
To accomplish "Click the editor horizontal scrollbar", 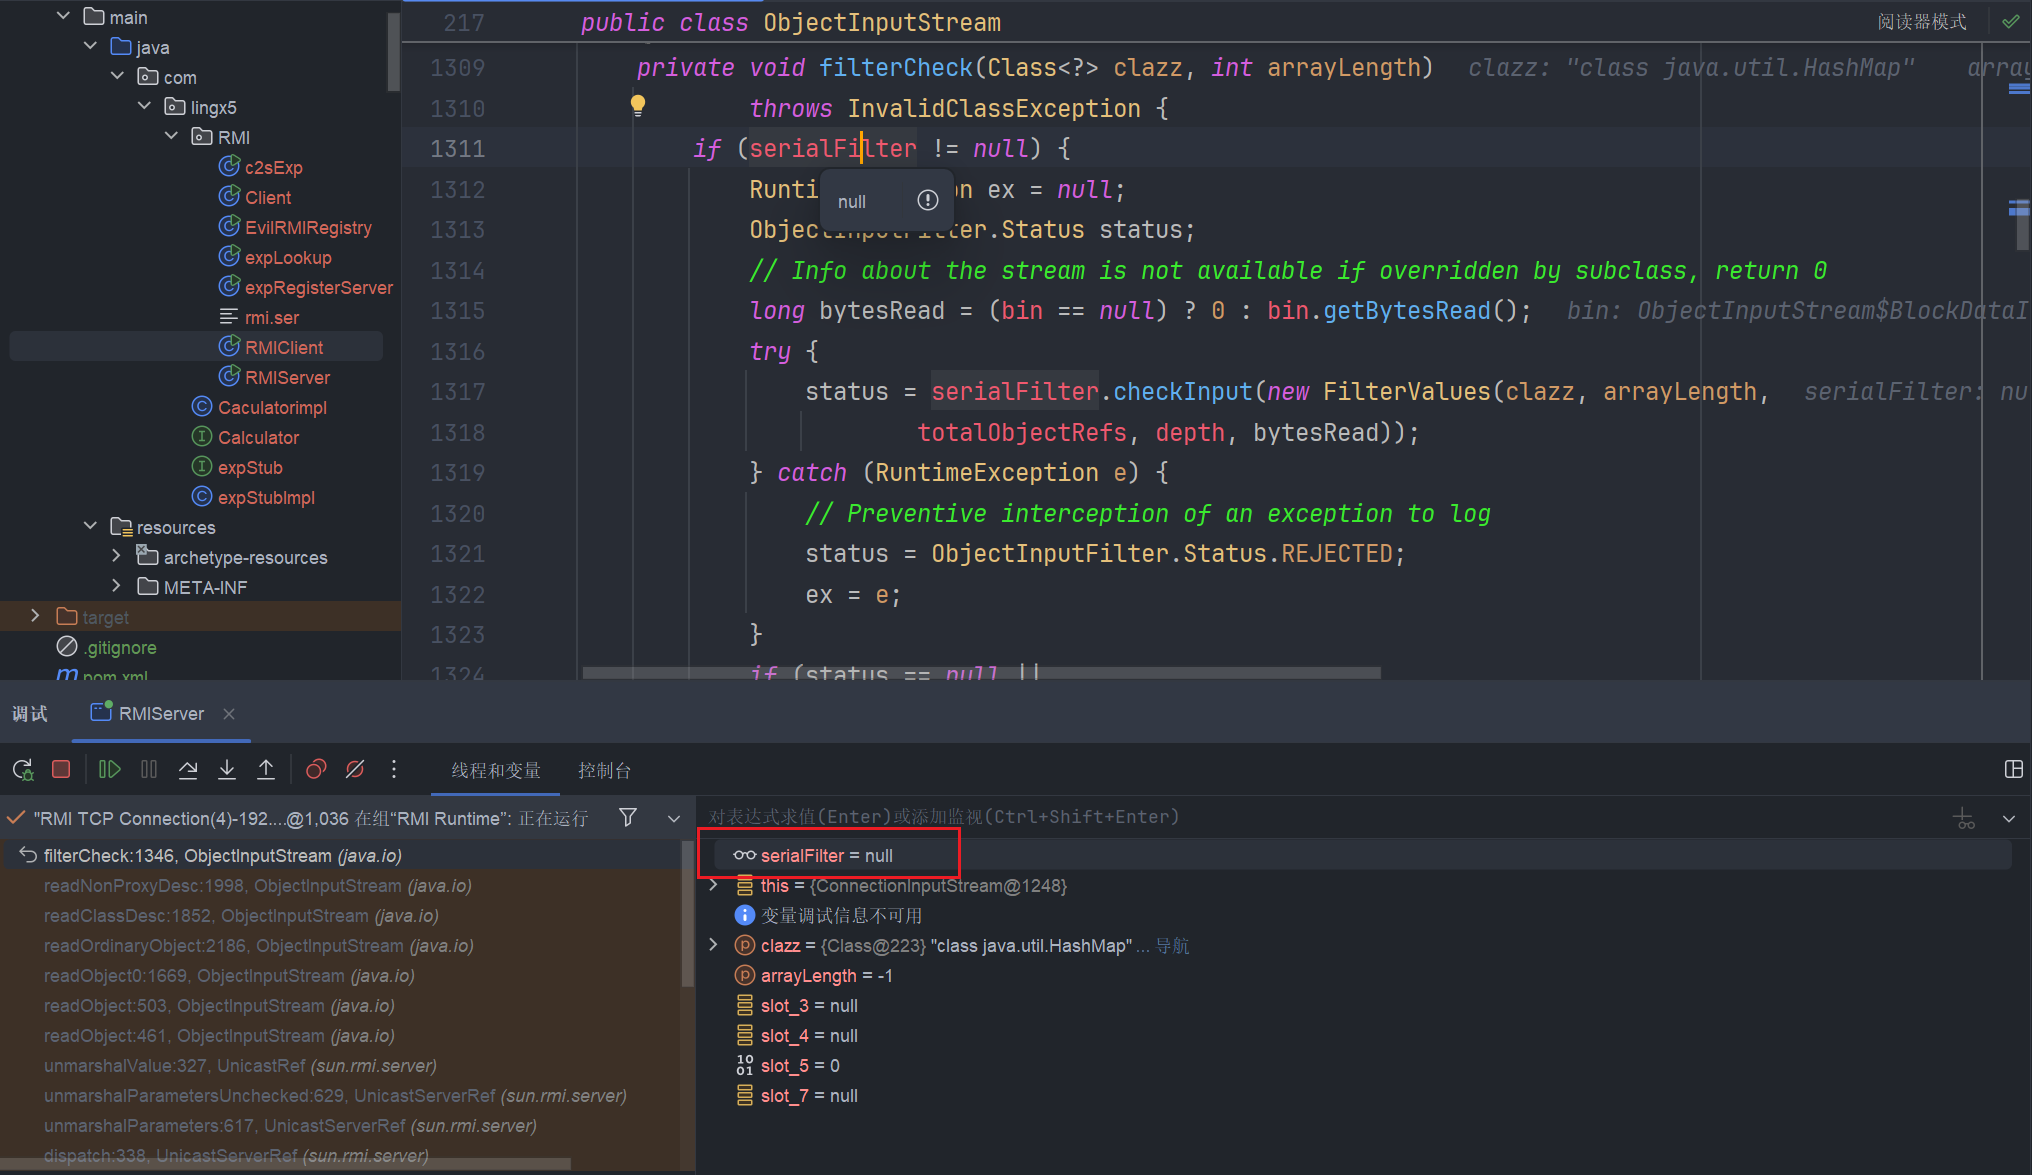I will tap(980, 673).
